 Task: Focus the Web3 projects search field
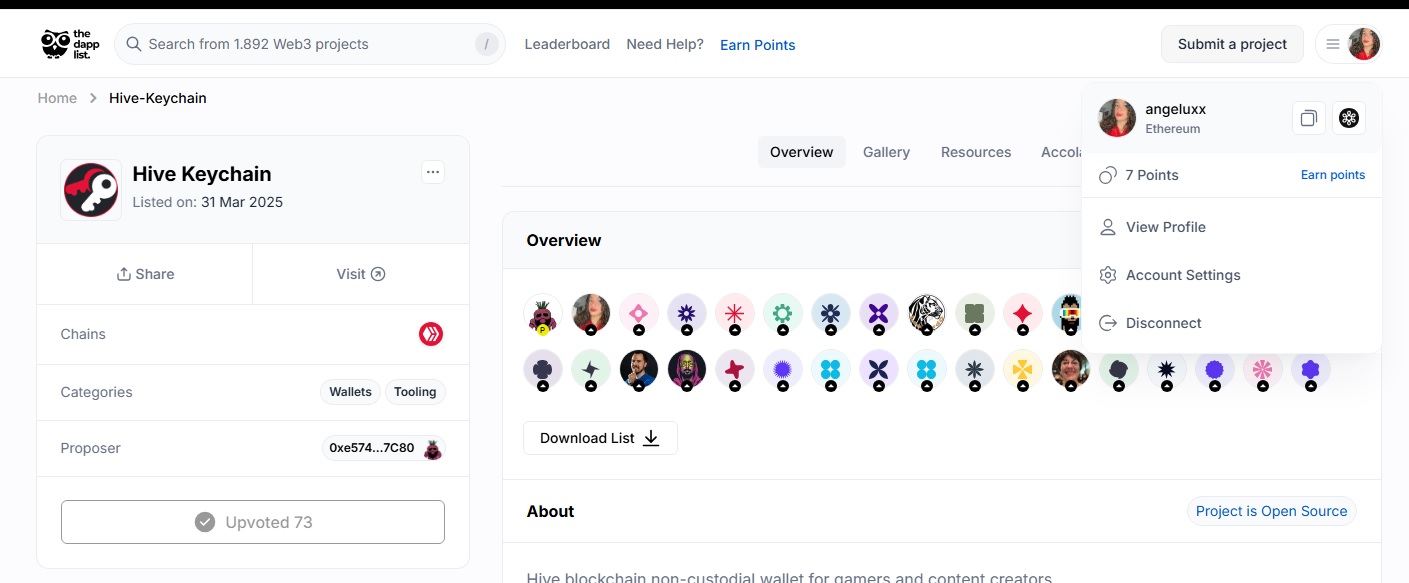(310, 44)
